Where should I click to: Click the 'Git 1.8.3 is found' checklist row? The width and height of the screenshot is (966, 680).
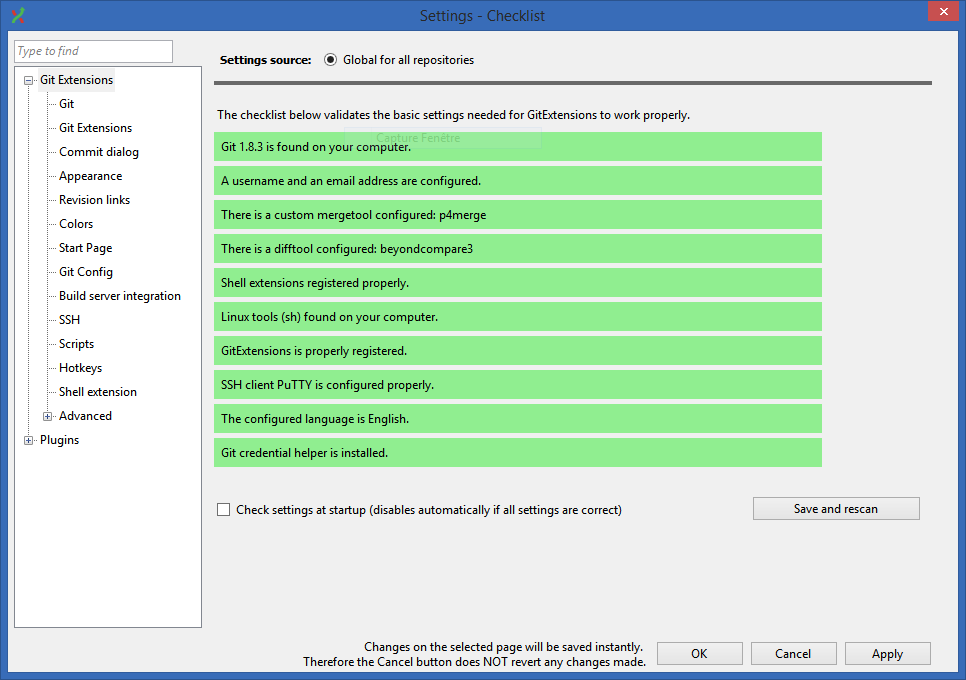pyautogui.click(x=518, y=147)
